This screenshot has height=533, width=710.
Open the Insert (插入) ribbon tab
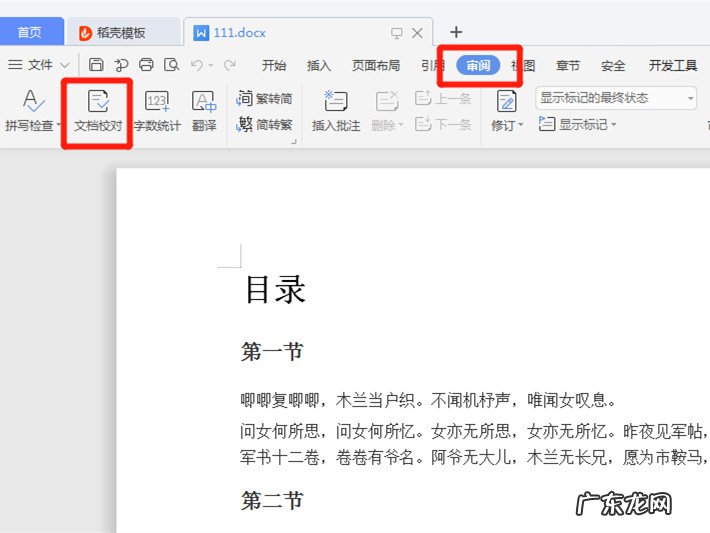(319, 66)
